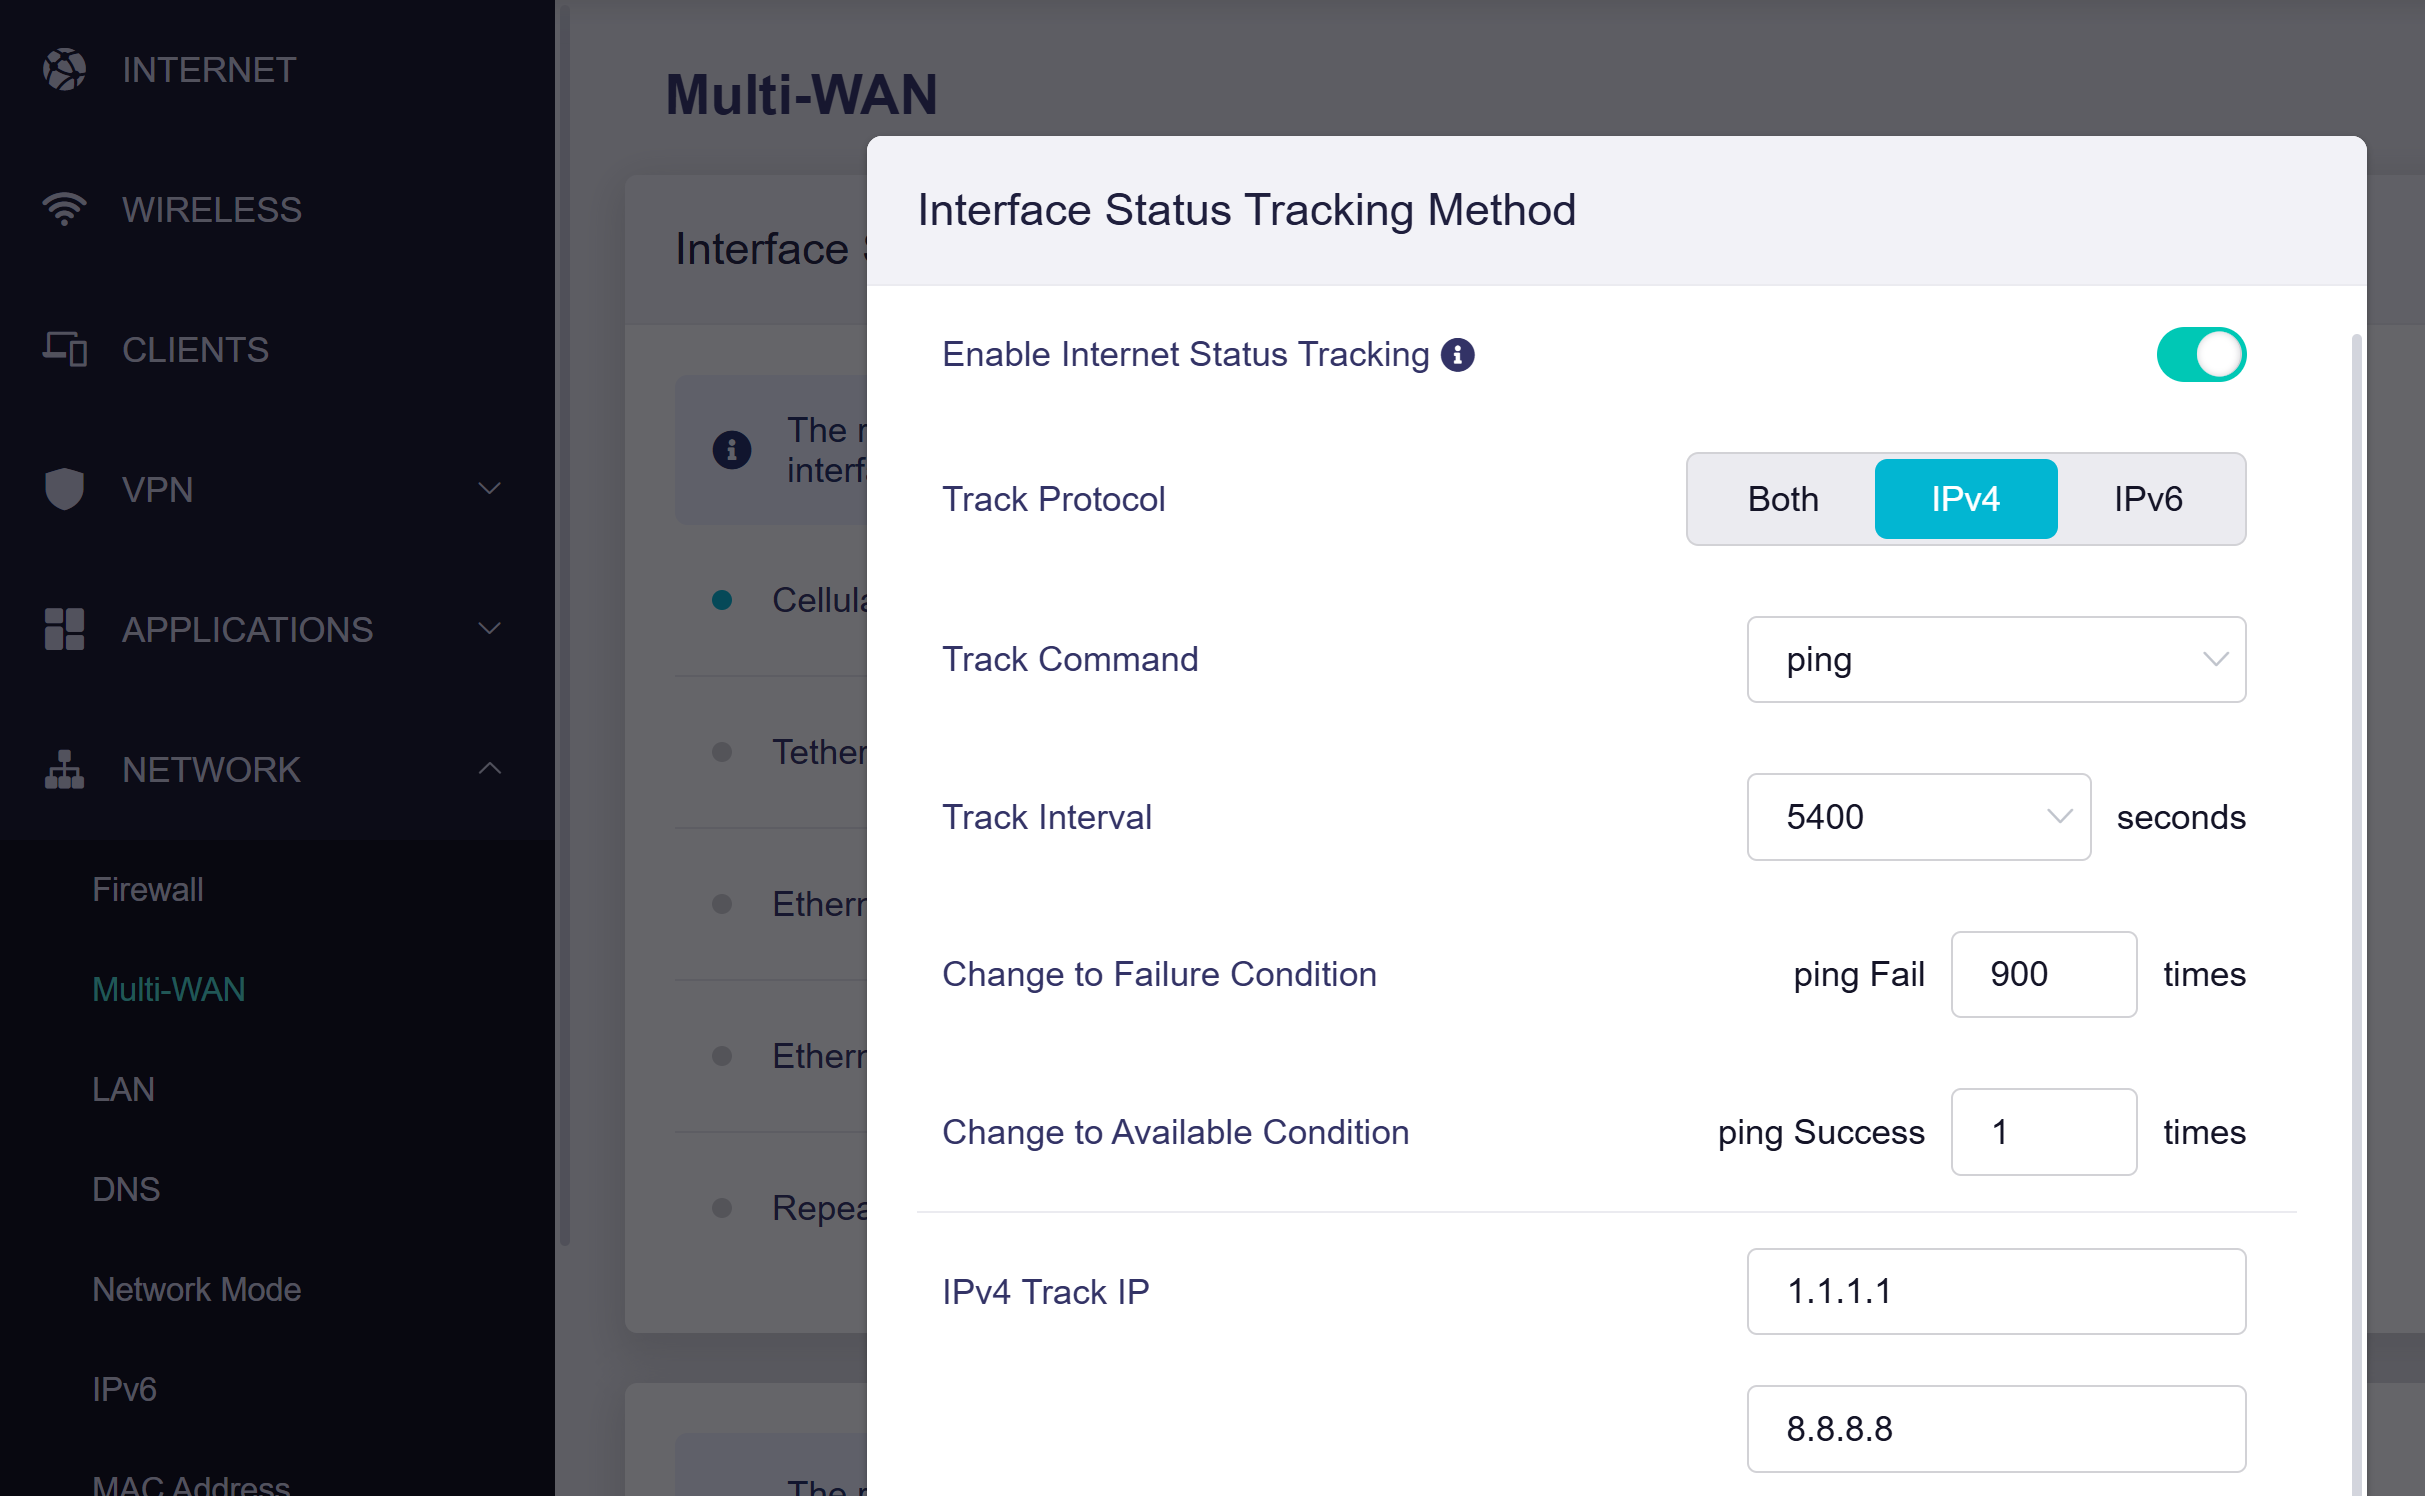This screenshot has width=2425, height=1496.
Task: Click the Wireless wifi icon
Action: 65,209
